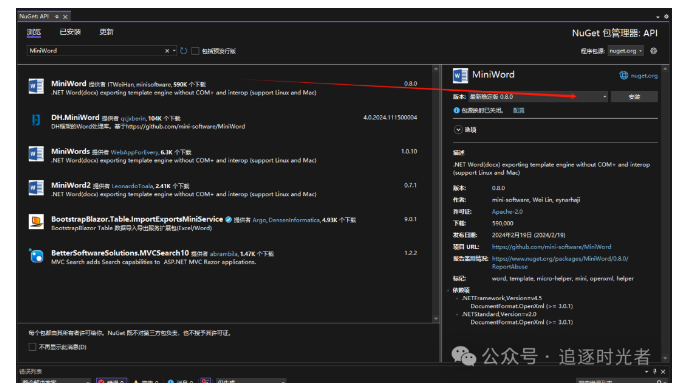Click the verified badge on BootstrapBlazor package

[x=229, y=219]
